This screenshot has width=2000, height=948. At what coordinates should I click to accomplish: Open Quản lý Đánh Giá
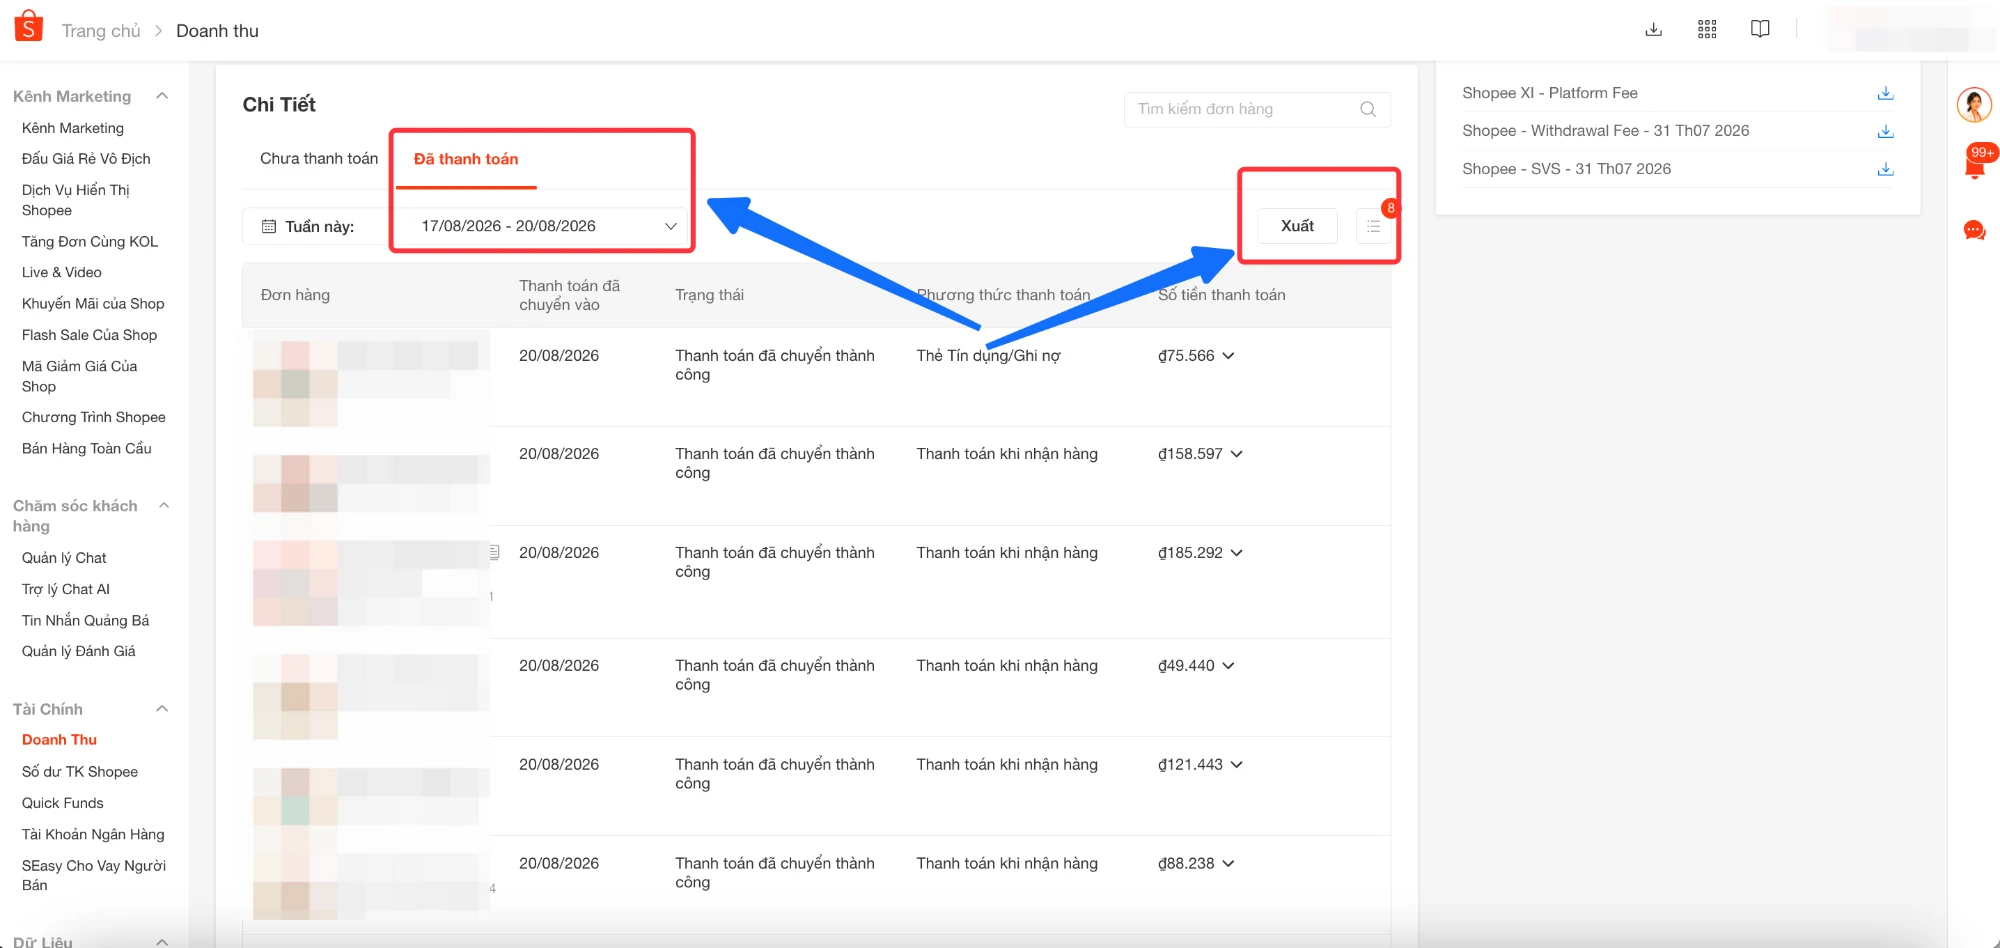coord(79,651)
